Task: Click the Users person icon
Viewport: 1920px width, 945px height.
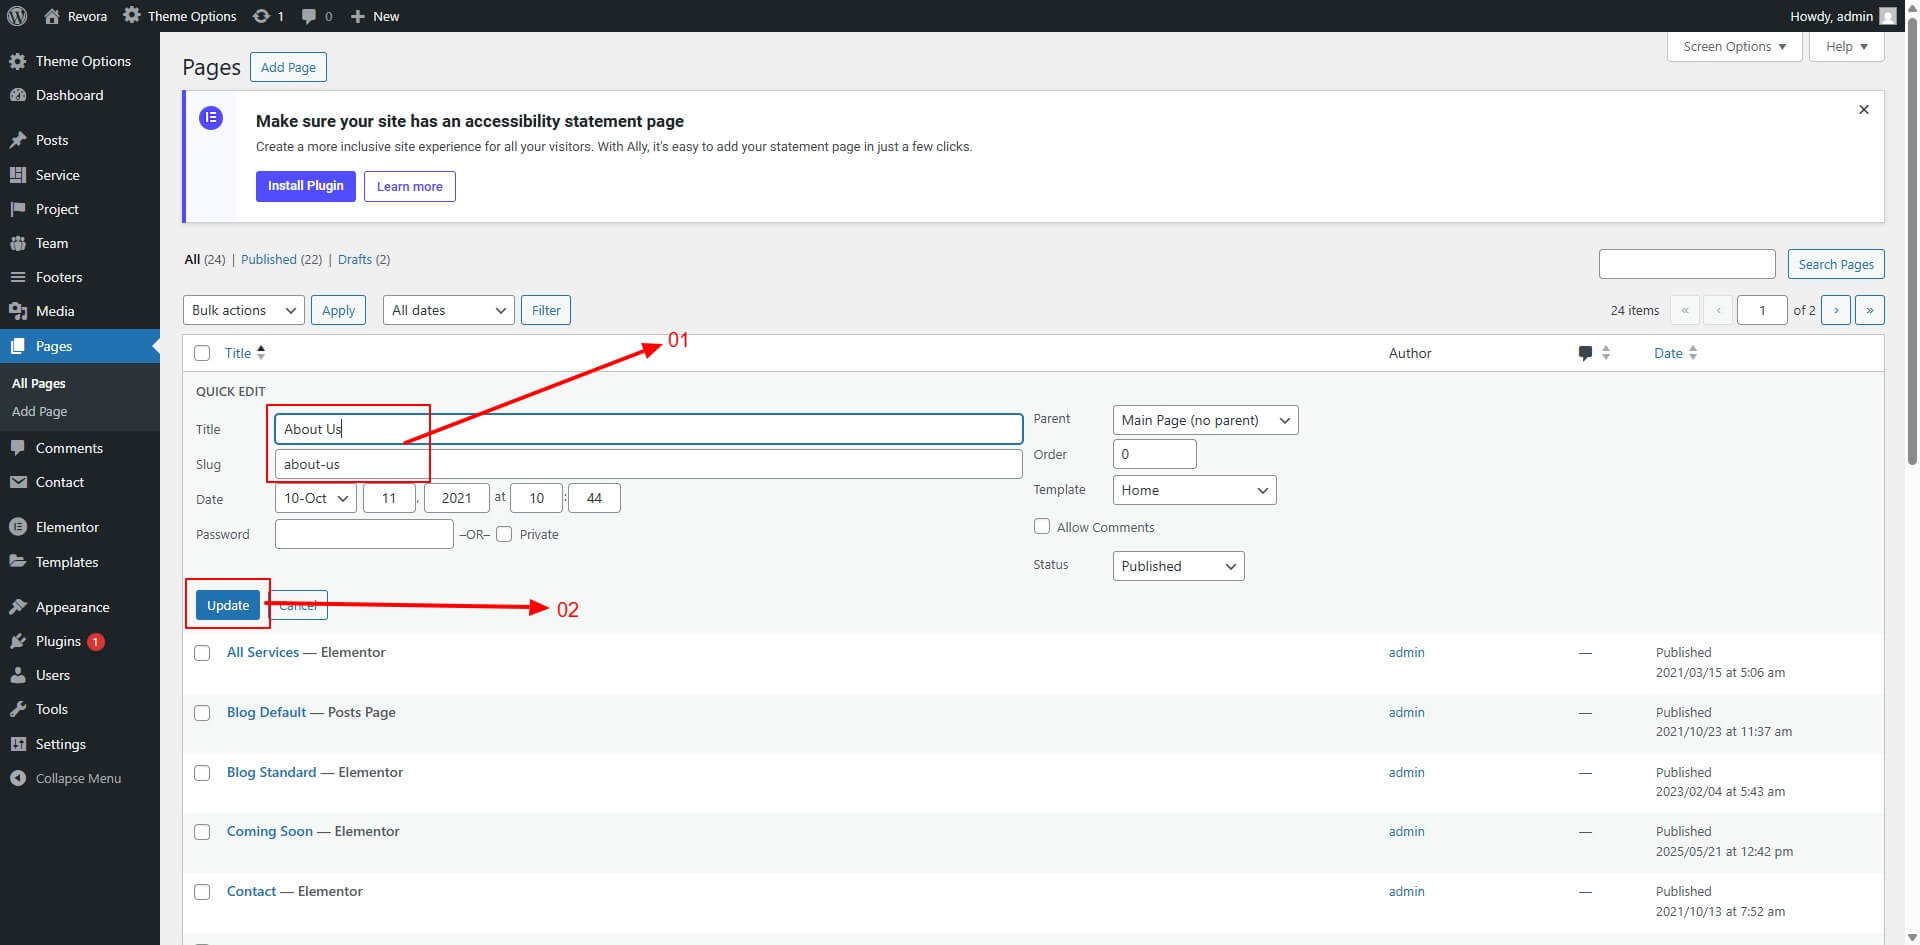Action: (x=17, y=675)
